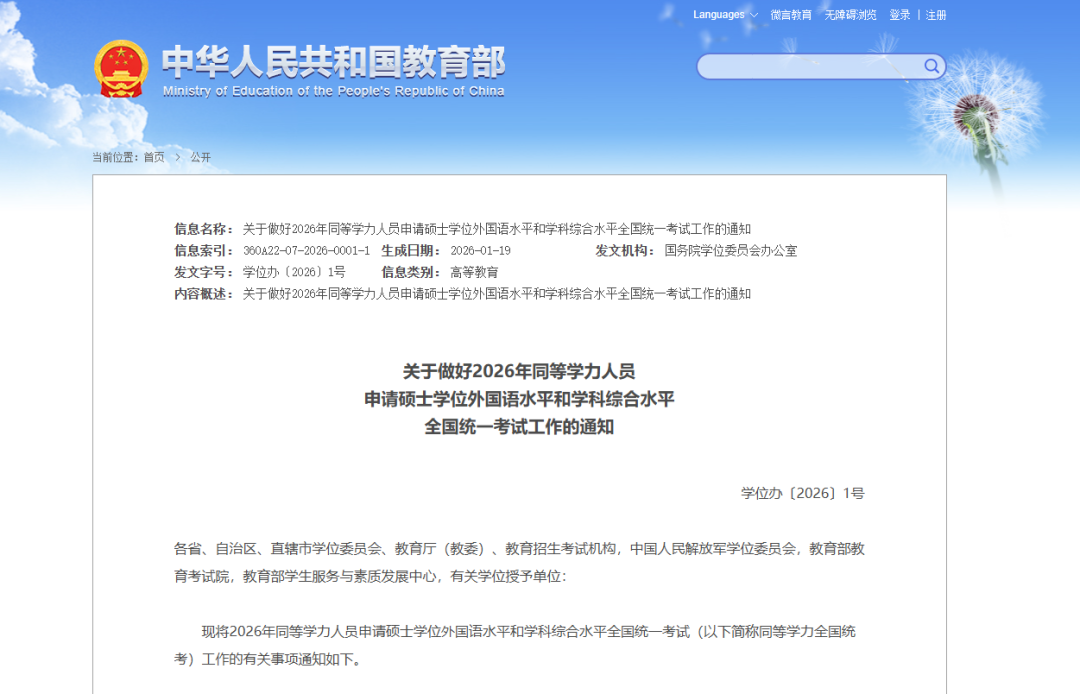This screenshot has height=694, width=1080.
Task: Click the 生成日期 label
Action: tap(411, 251)
